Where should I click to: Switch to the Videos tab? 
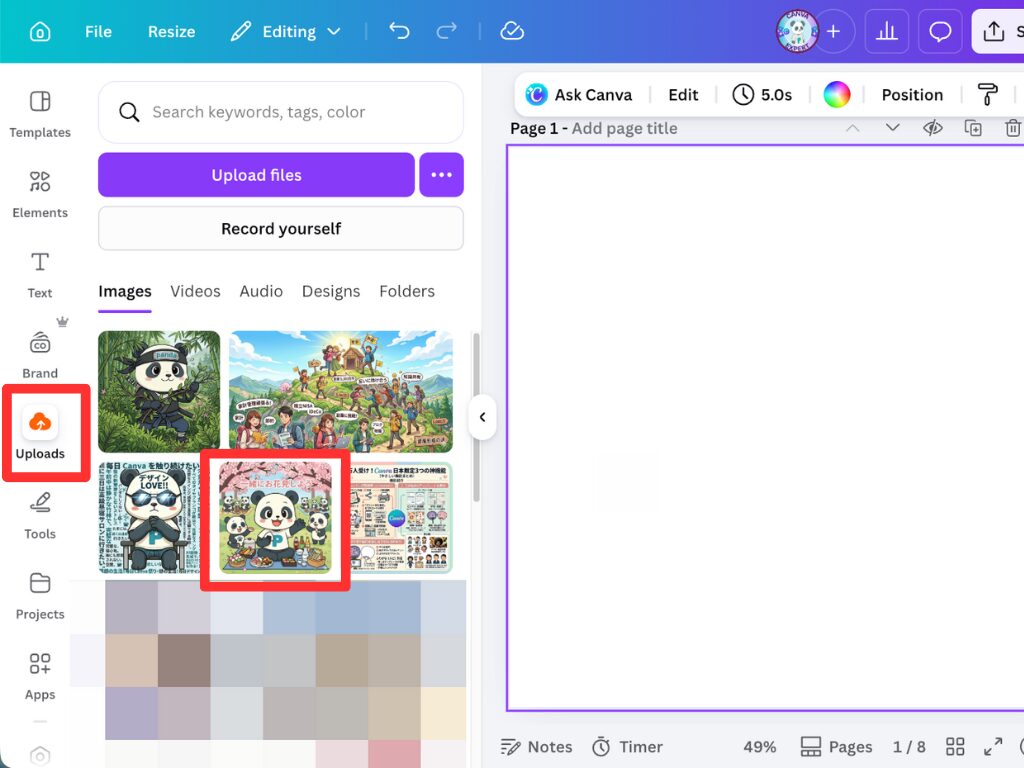point(195,291)
